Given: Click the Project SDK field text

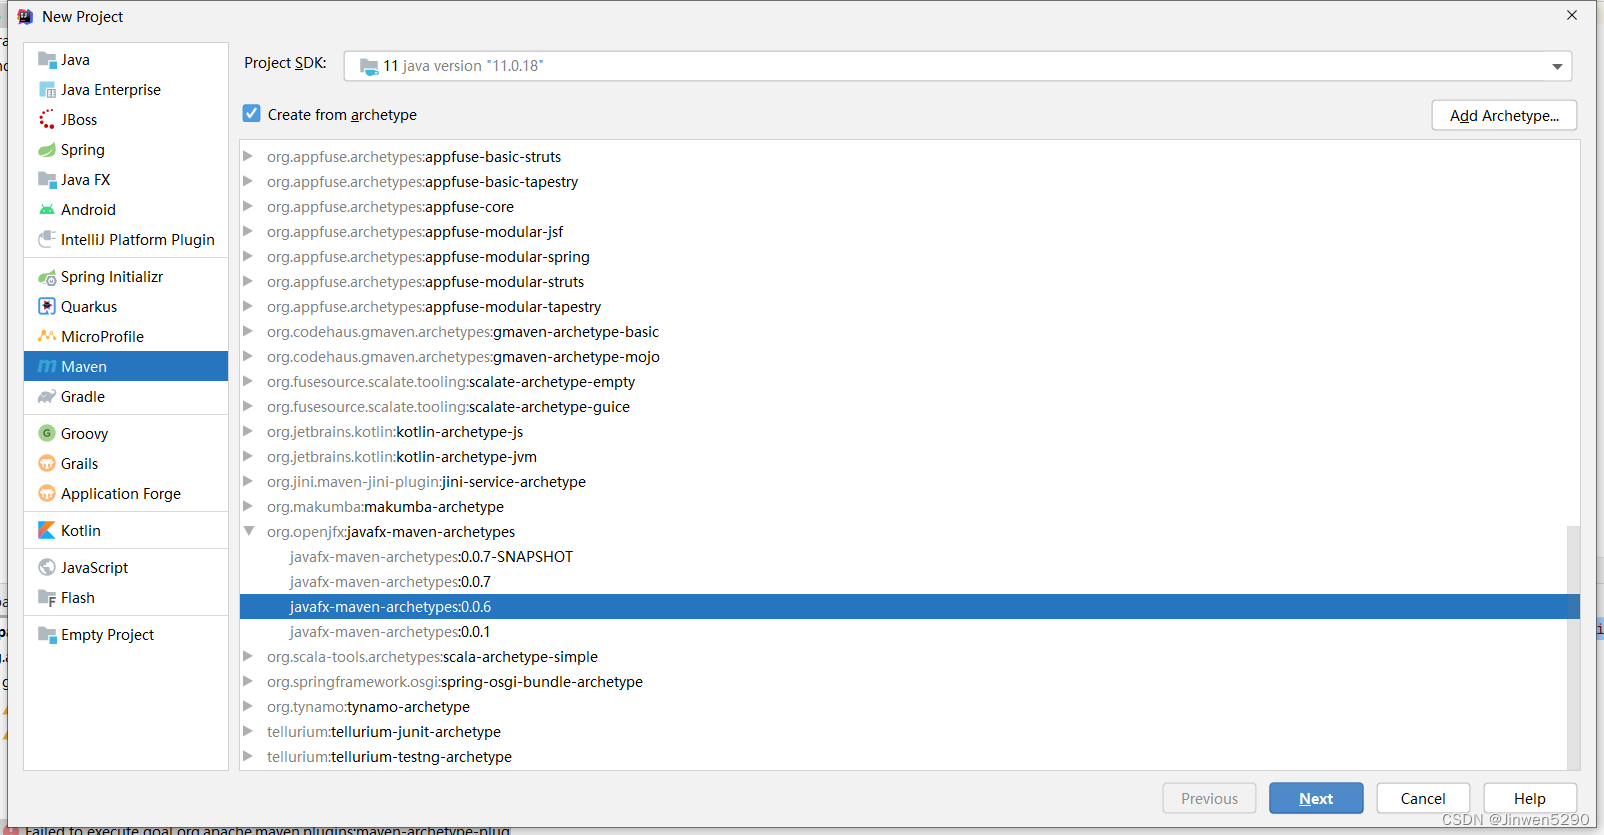Looking at the screenshot, I should (x=463, y=66).
